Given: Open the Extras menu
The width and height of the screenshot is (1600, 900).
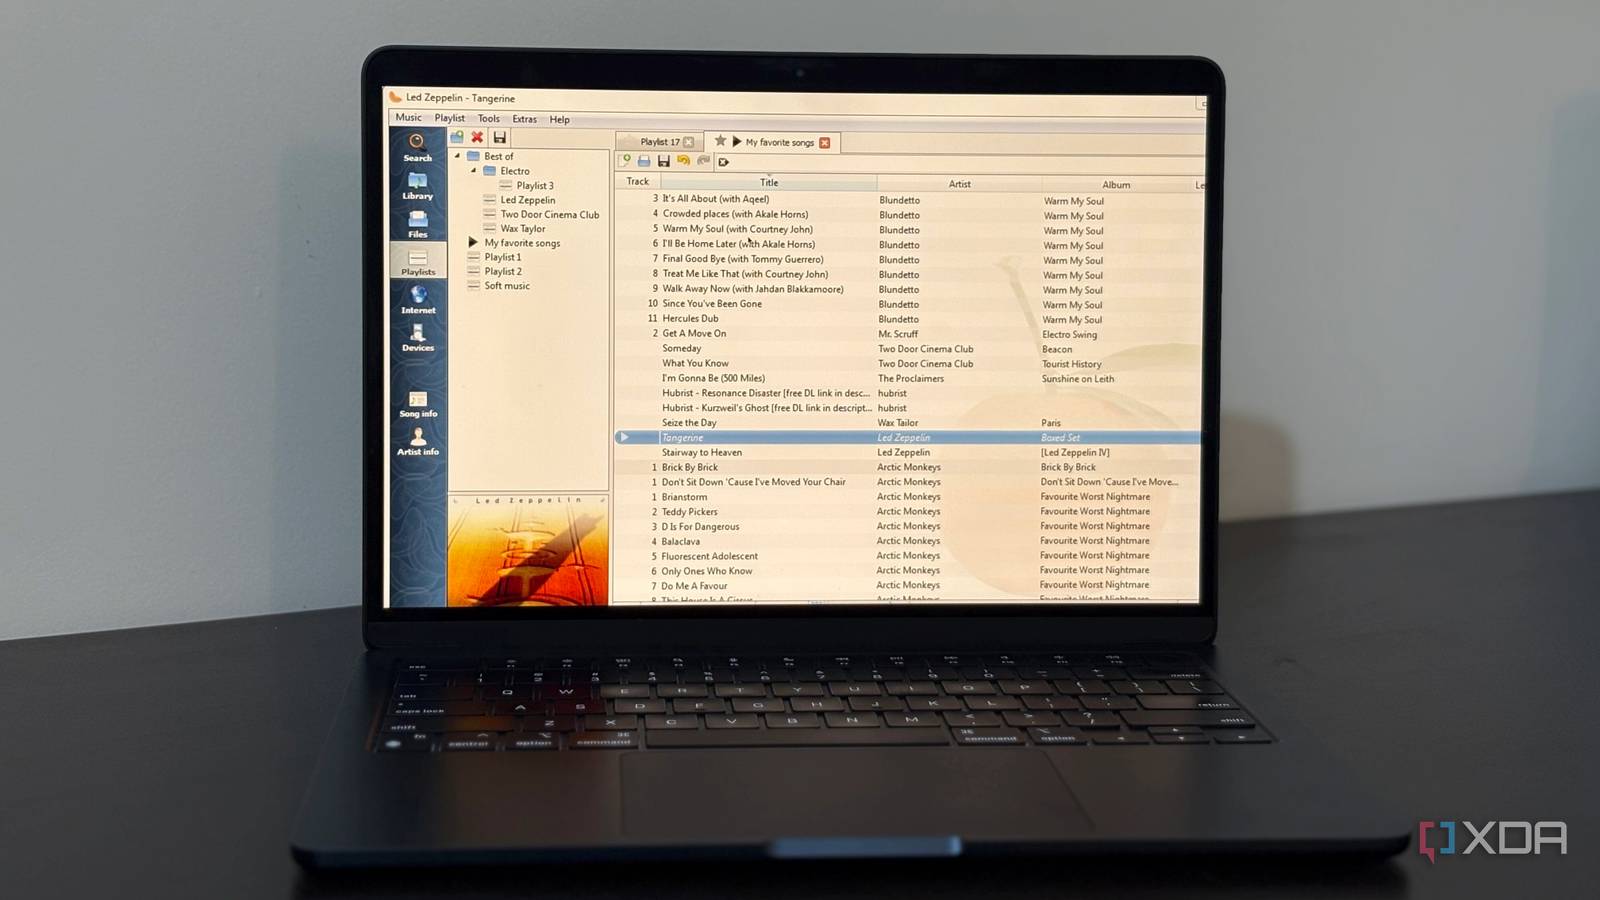Looking at the screenshot, I should click(x=524, y=119).
